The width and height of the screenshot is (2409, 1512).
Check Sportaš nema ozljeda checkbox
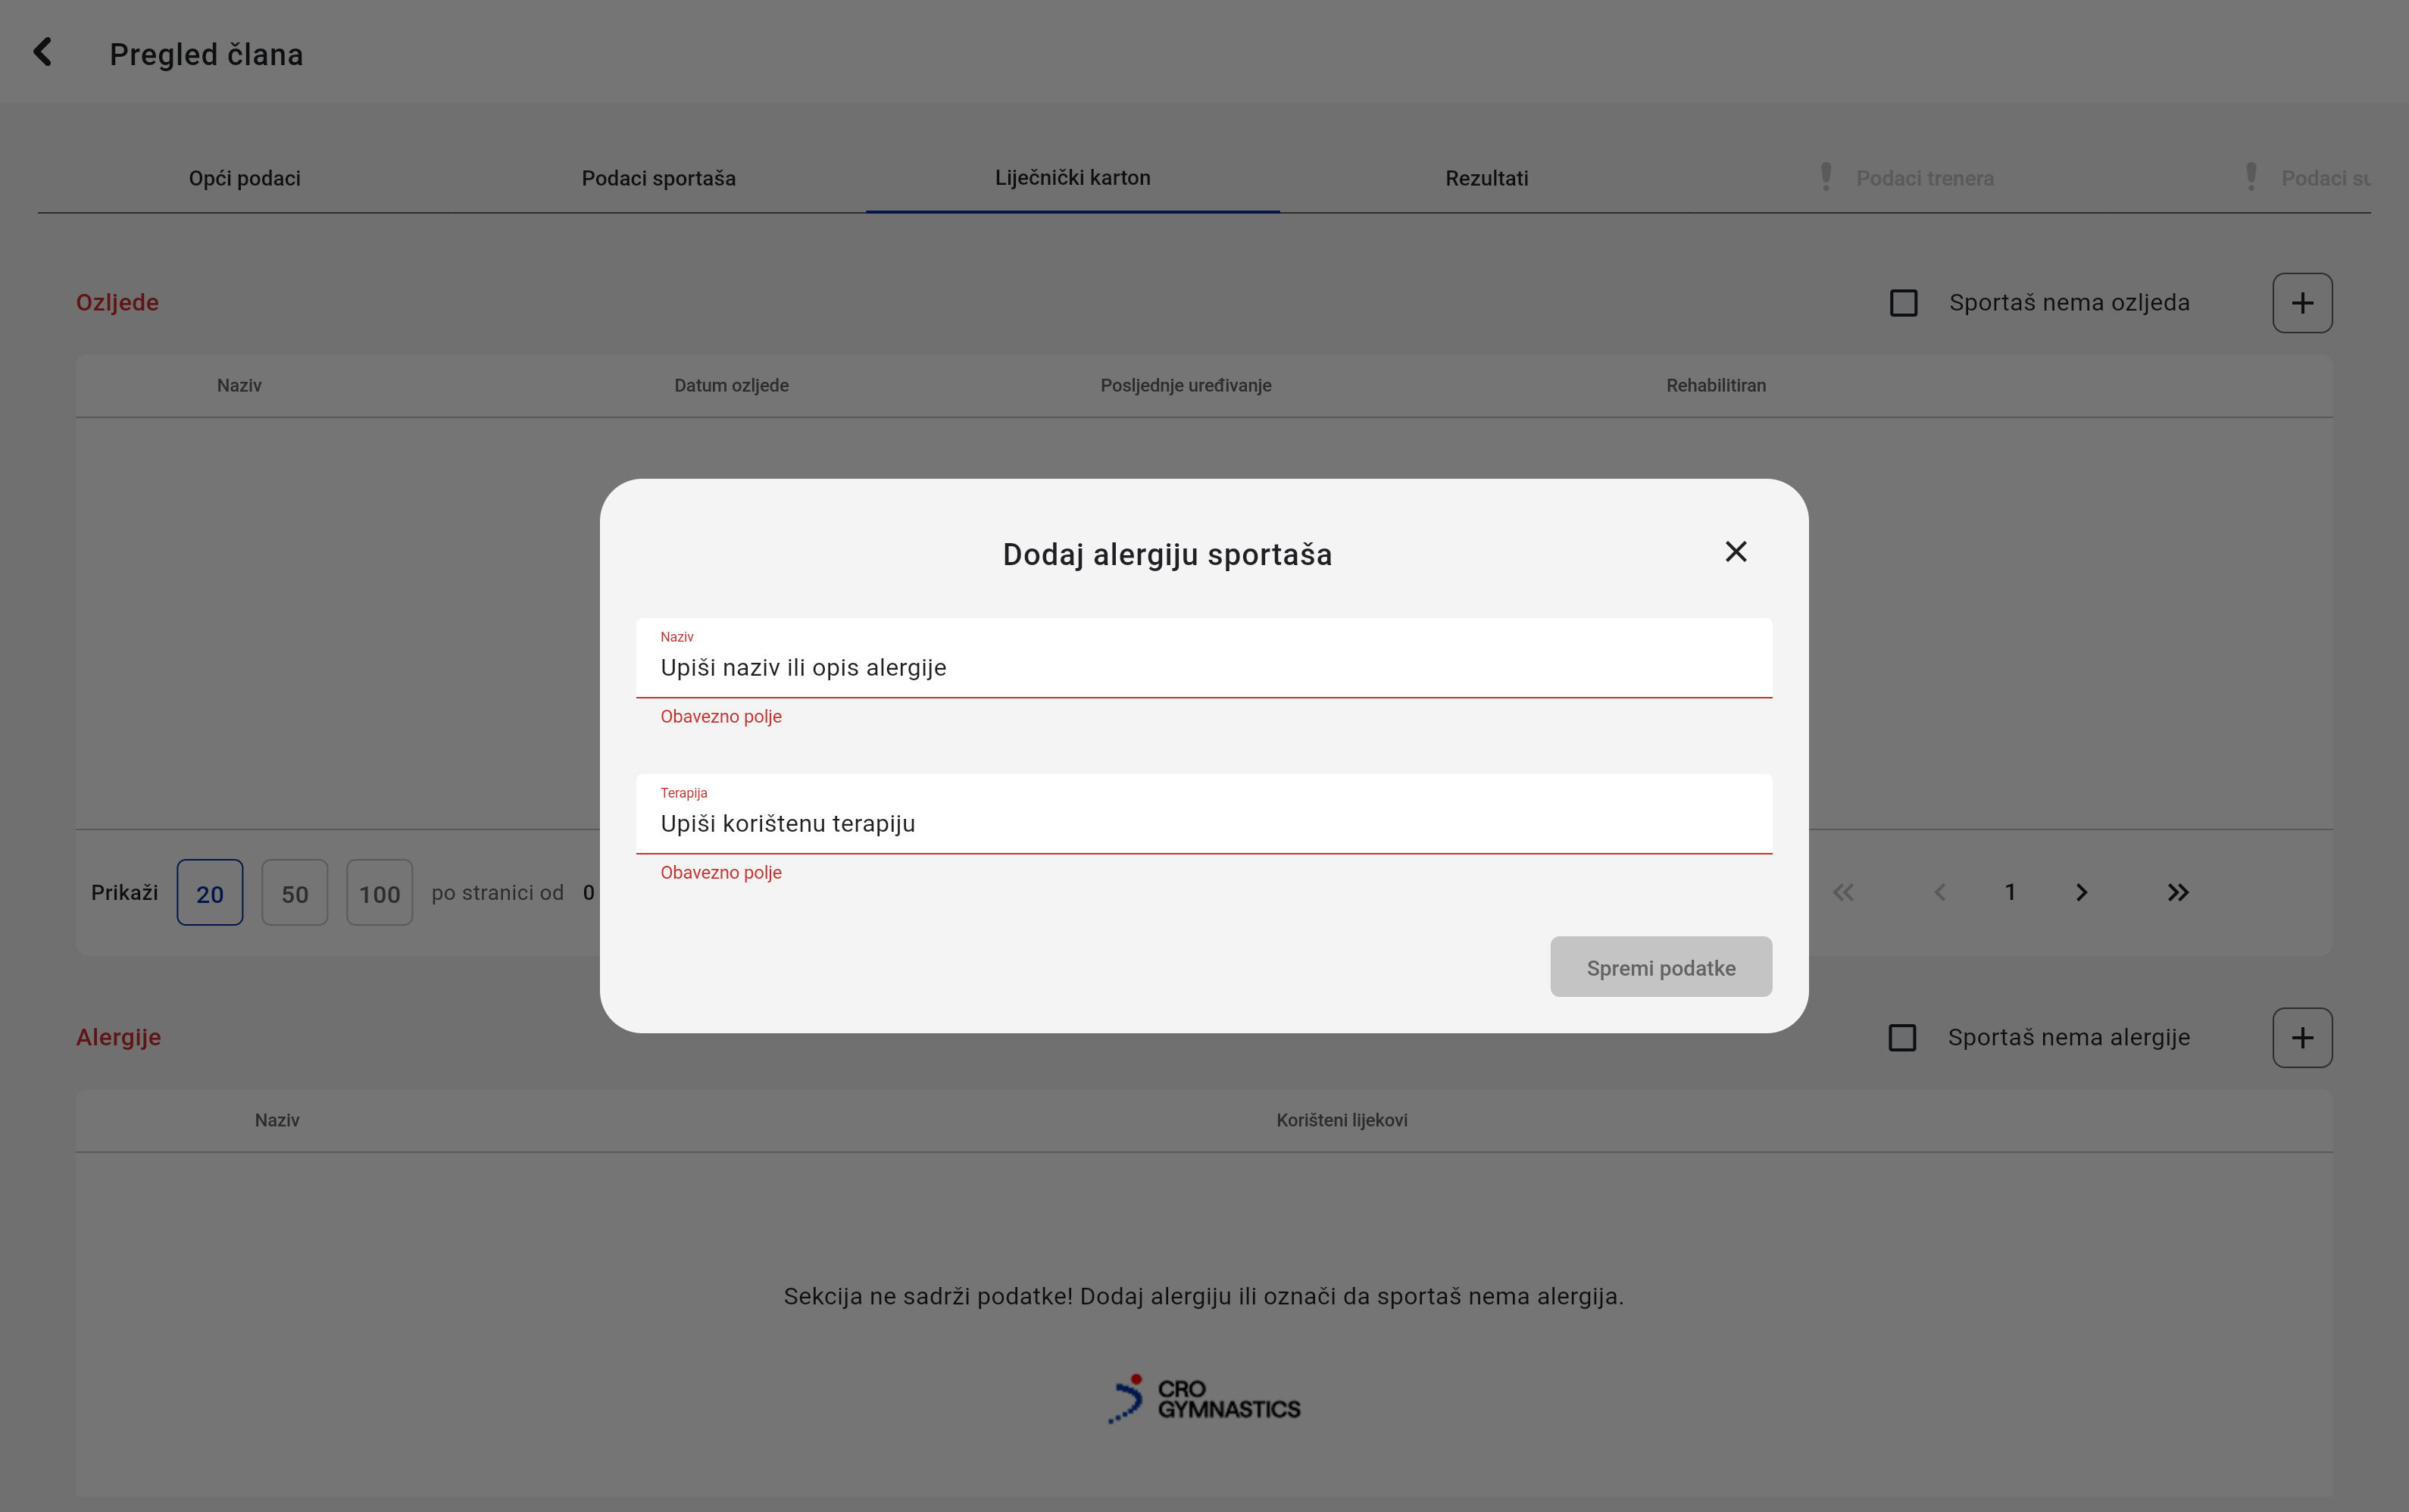coord(1903,303)
